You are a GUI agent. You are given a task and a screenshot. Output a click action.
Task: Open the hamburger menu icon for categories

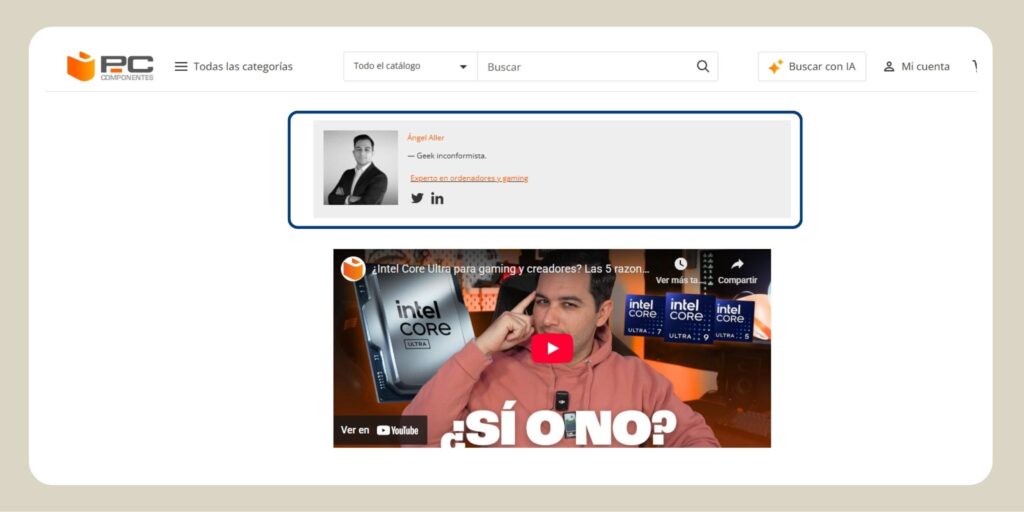[x=181, y=67]
